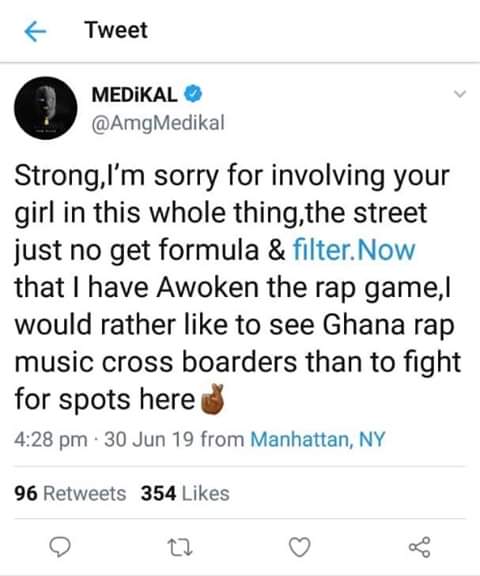Tap the word Retweets label
The width and height of the screenshot is (480, 576).
(85, 493)
